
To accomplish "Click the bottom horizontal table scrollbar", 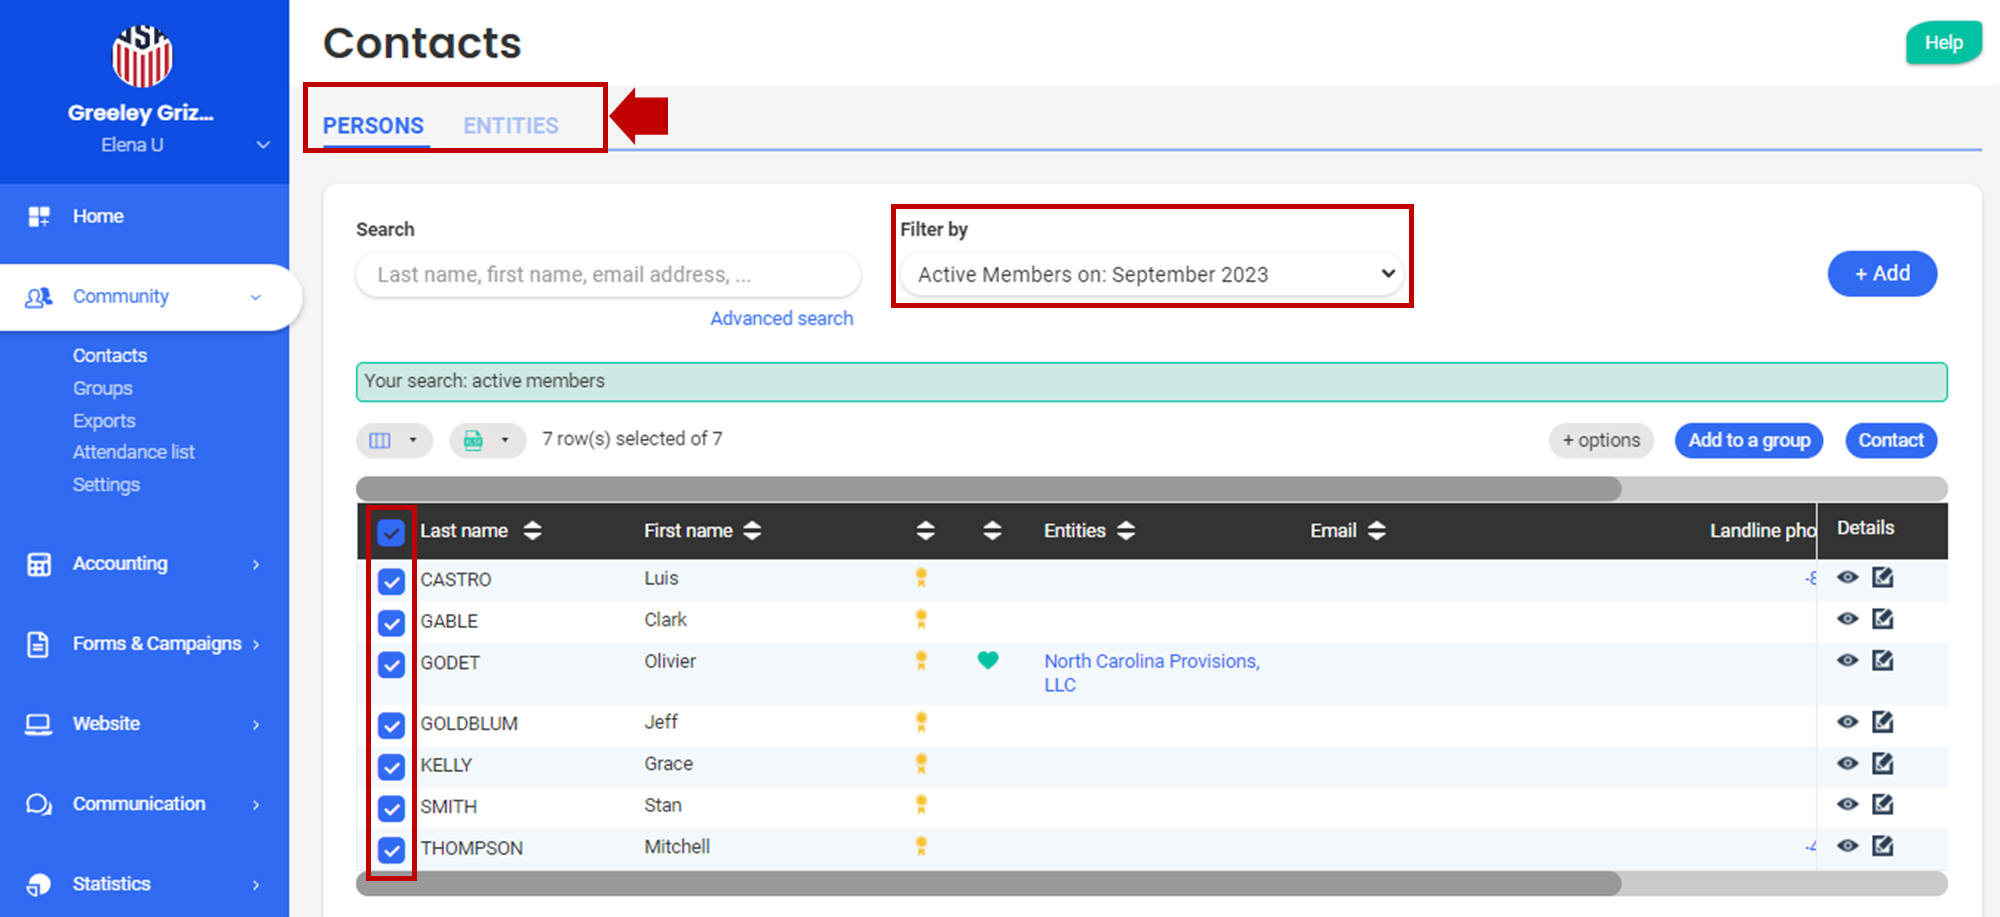I will coord(988,883).
